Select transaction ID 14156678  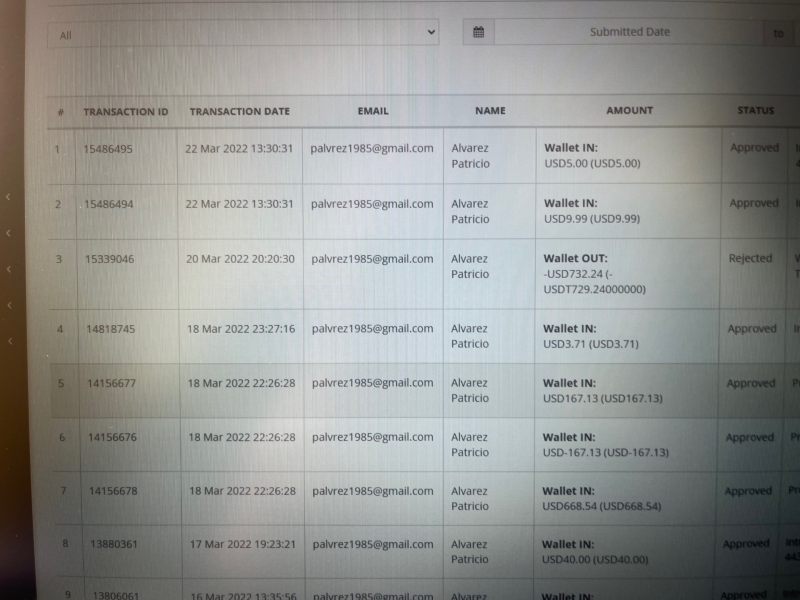[113, 491]
